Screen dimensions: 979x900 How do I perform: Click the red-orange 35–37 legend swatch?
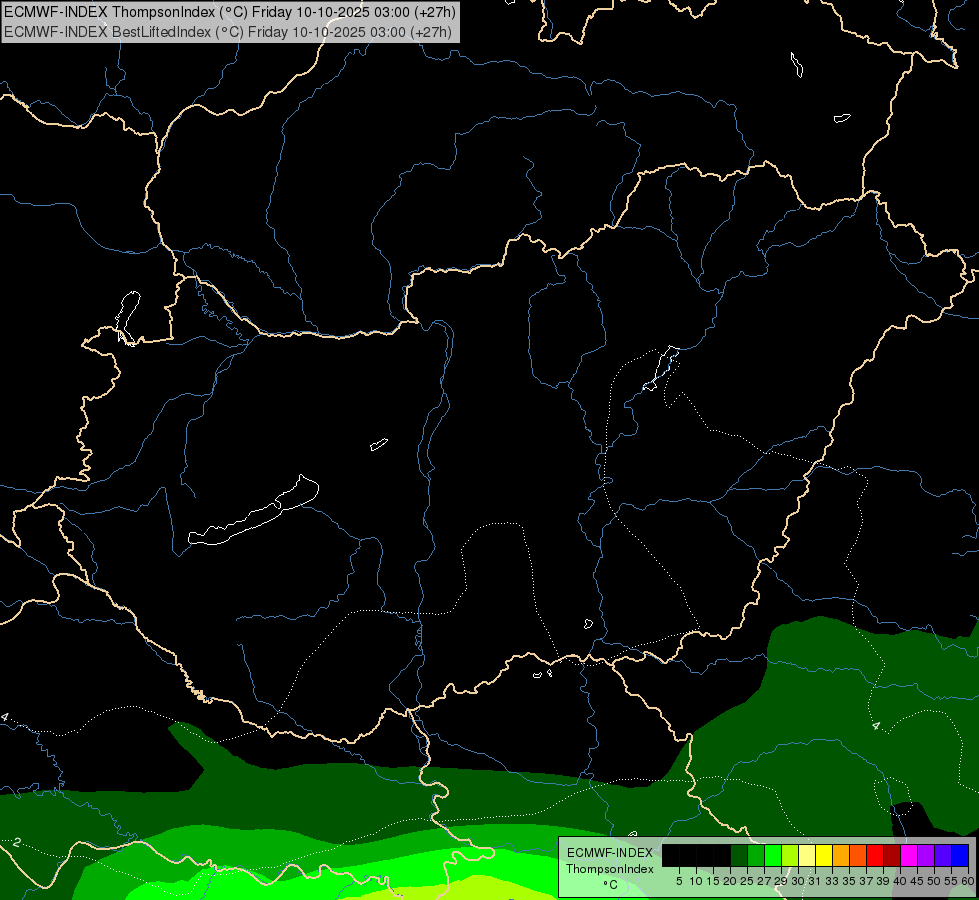[858, 856]
